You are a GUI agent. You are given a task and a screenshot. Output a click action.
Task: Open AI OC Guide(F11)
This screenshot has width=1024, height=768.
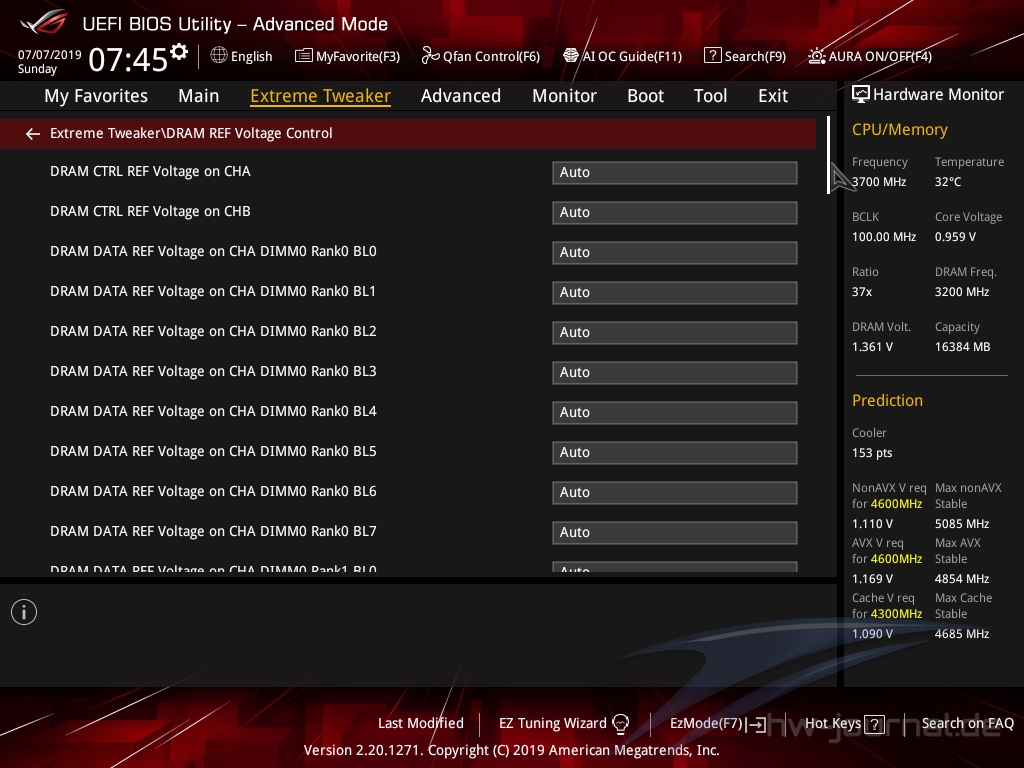pos(632,56)
